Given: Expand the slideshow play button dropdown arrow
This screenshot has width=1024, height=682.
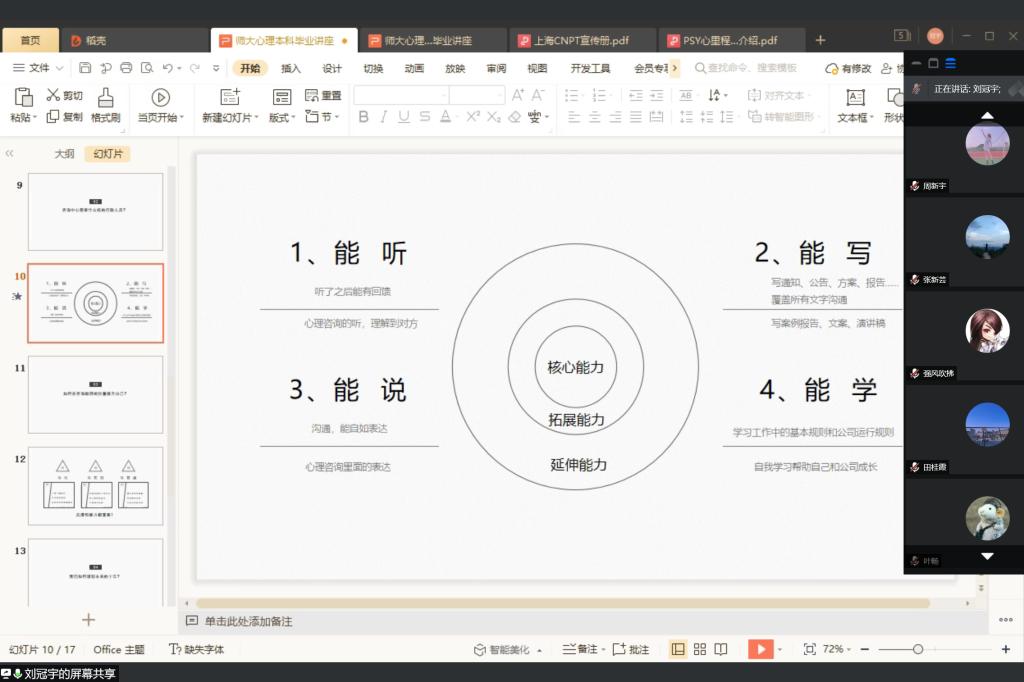Looking at the screenshot, I should click(x=780, y=649).
